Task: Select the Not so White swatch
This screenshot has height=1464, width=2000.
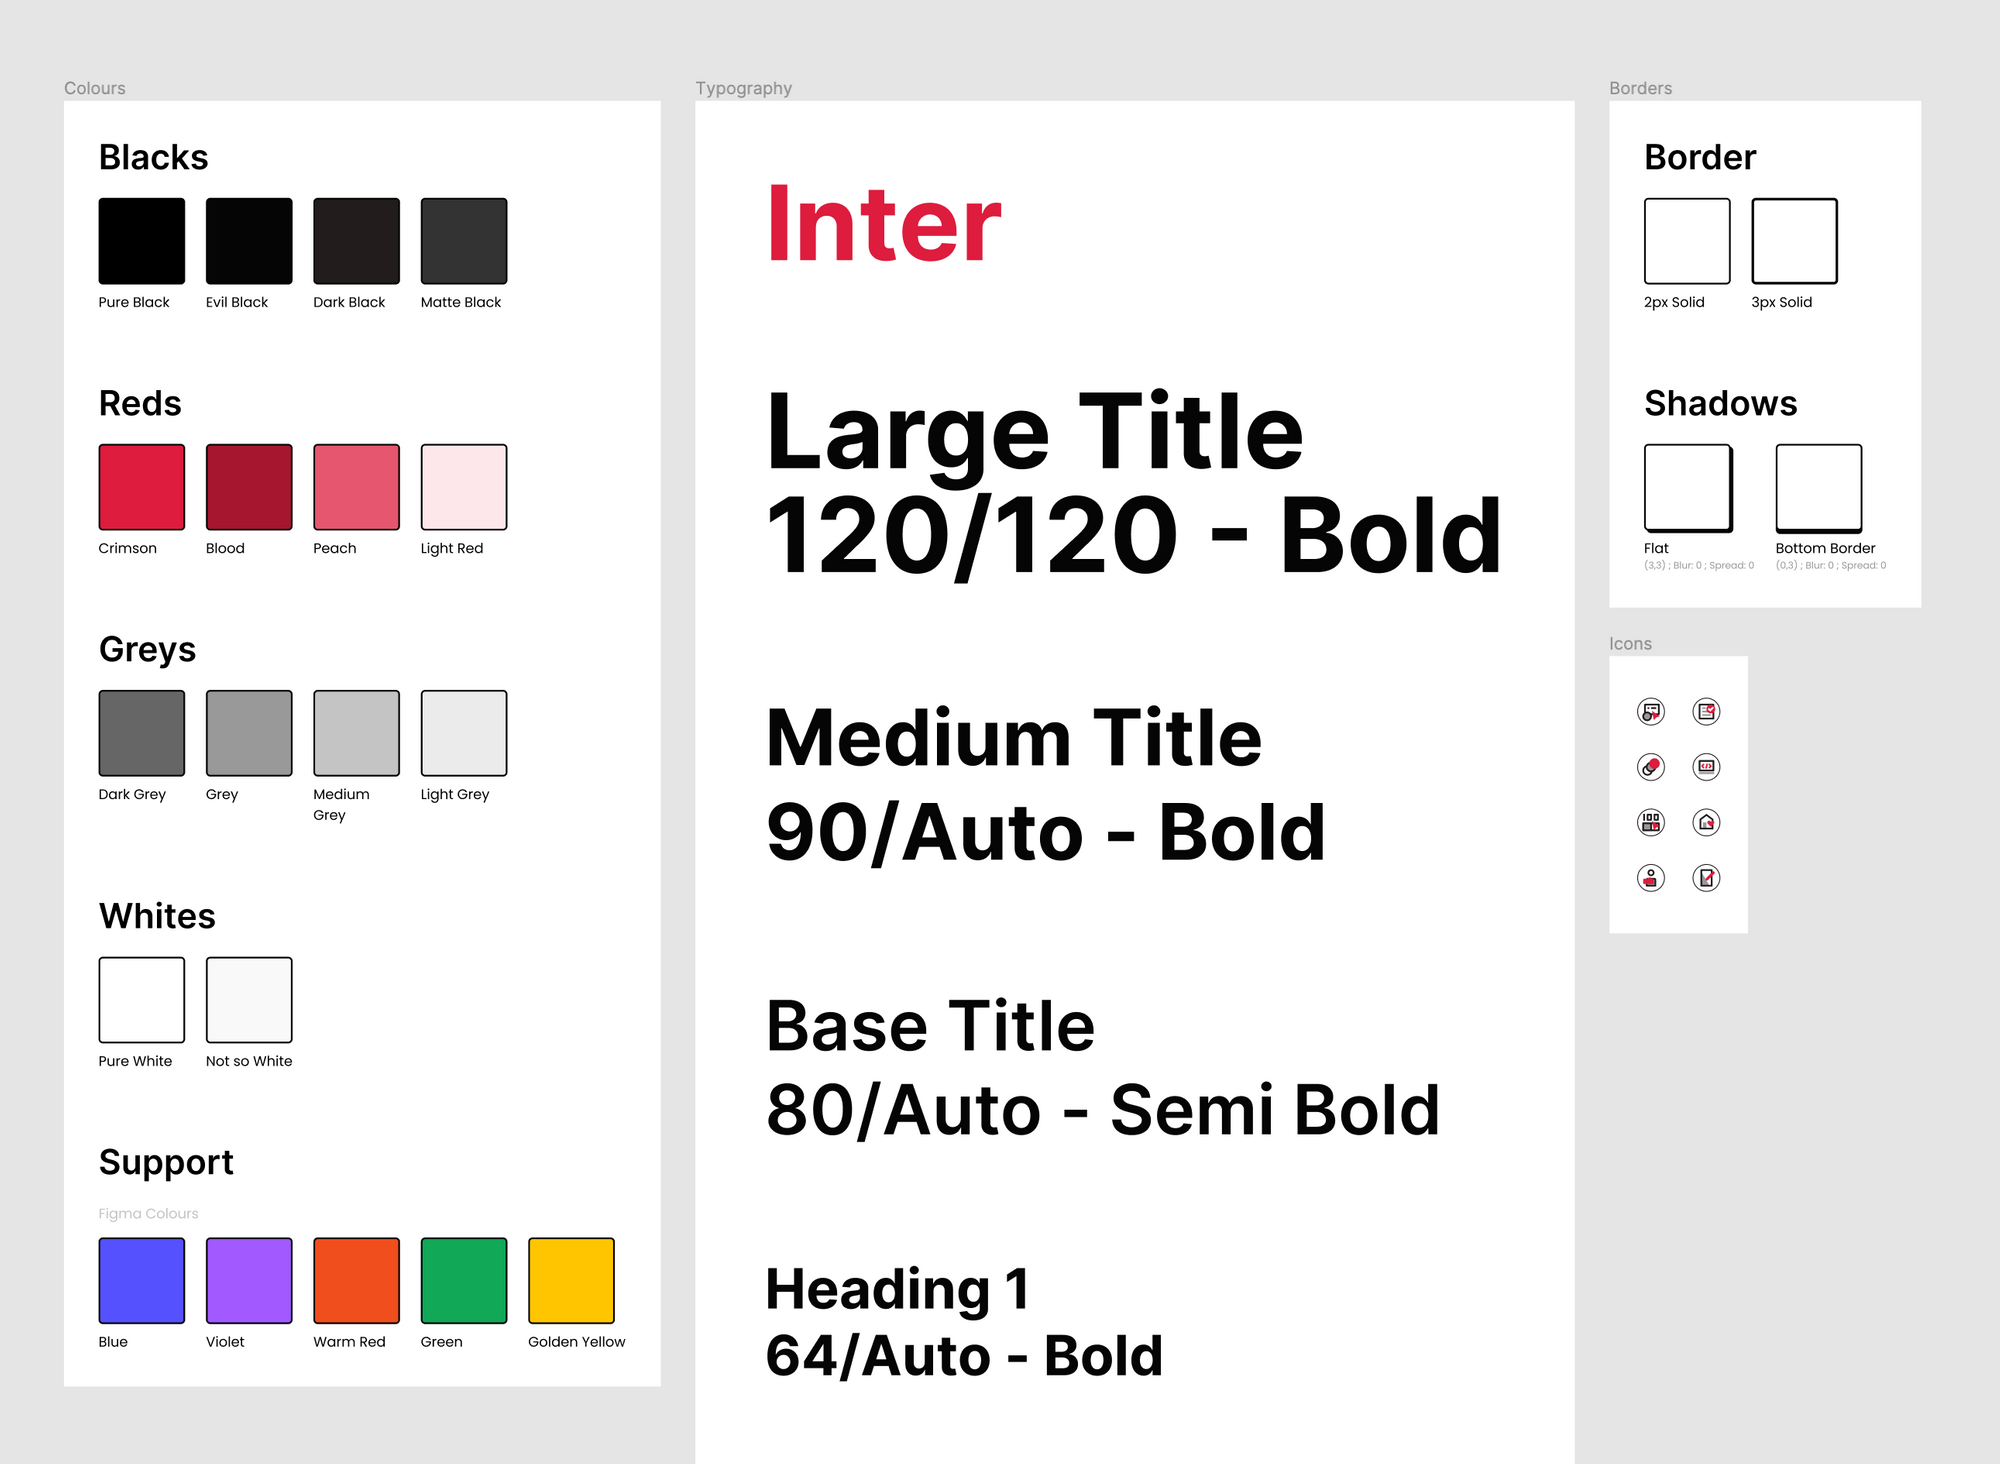Action: [249, 1000]
